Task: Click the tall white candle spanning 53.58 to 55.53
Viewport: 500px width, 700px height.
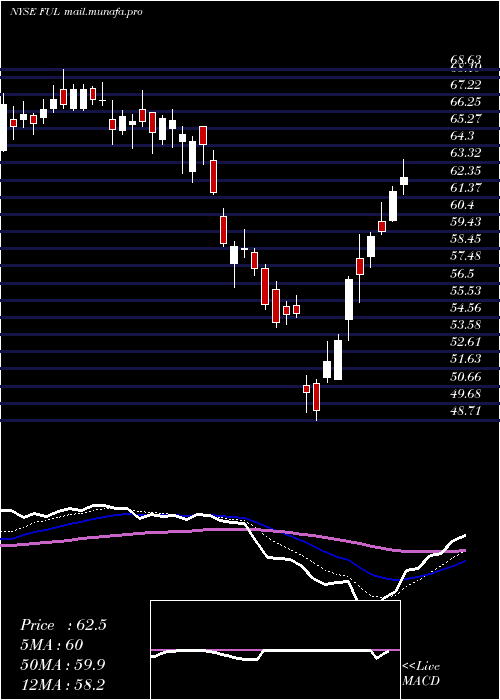Action: [x=349, y=299]
